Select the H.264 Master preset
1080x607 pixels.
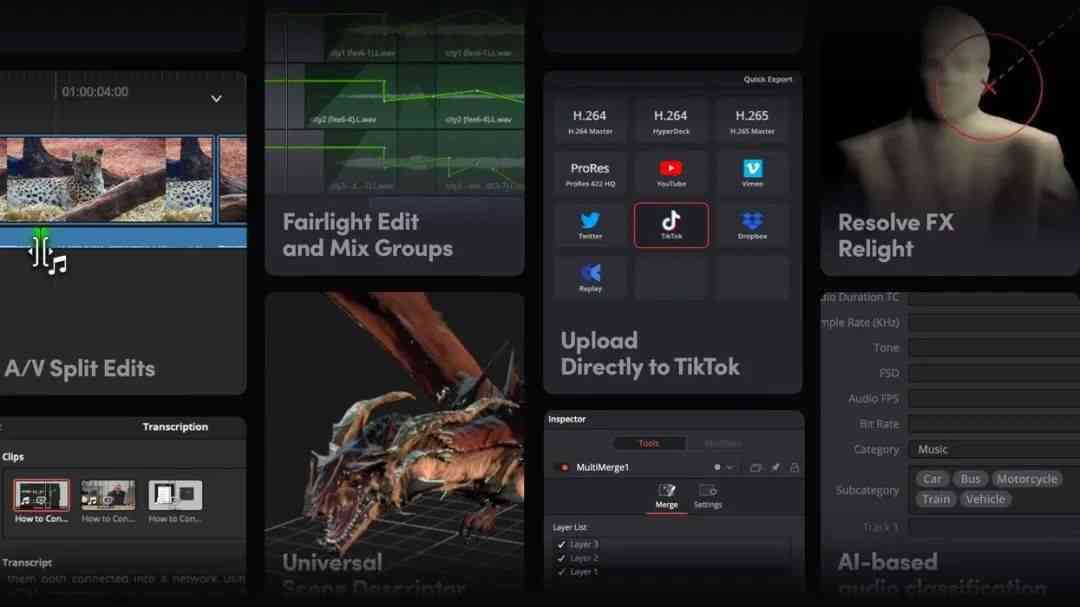pos(590,121)
